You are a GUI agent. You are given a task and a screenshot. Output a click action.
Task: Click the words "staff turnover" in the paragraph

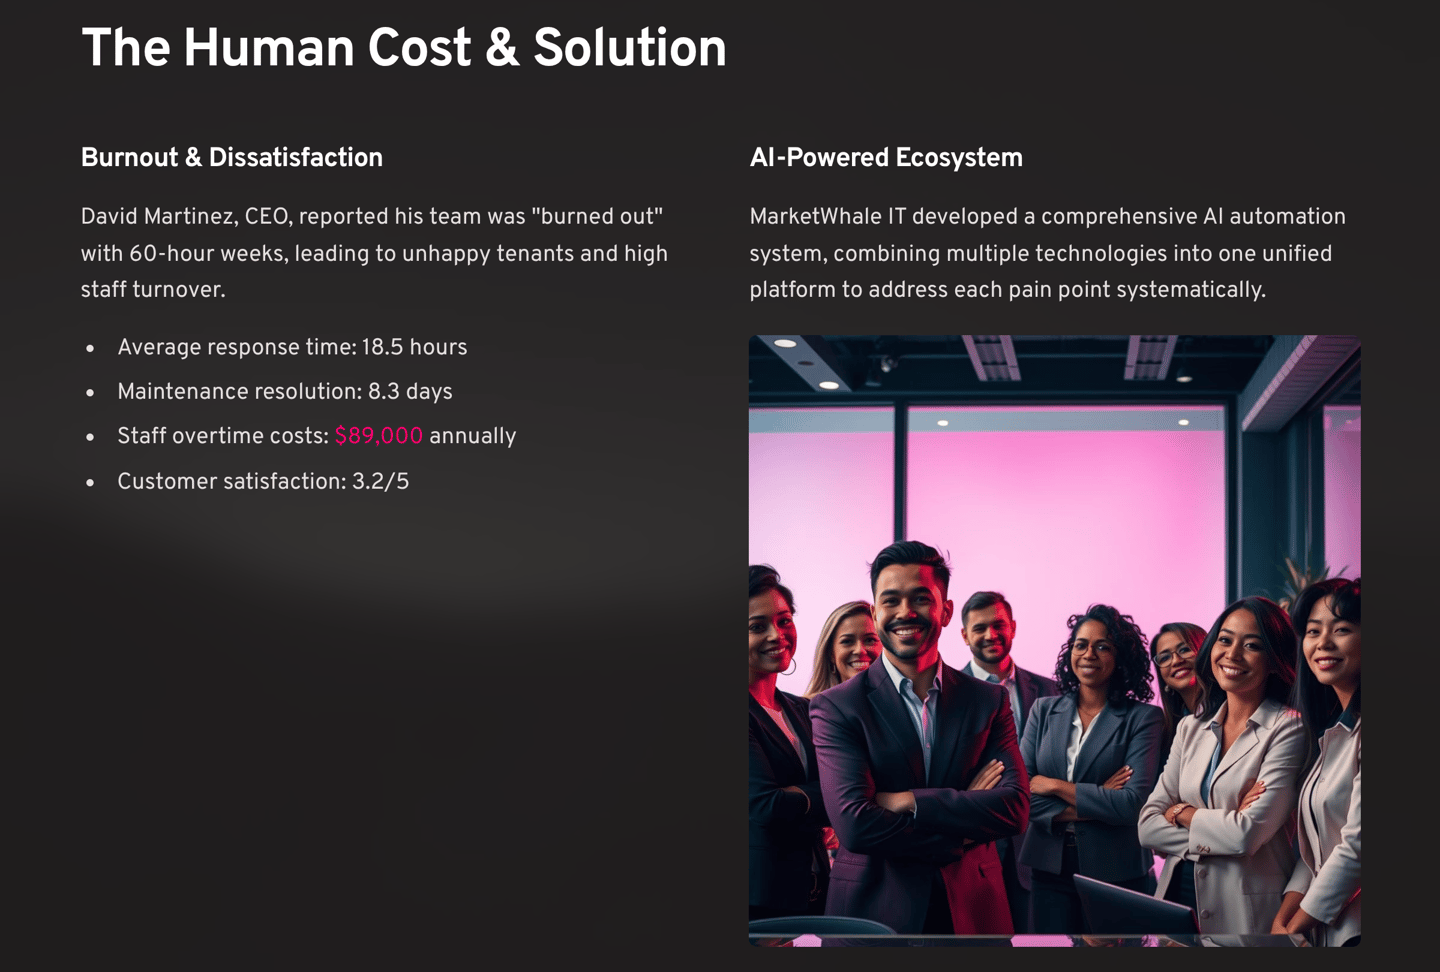tap(150, 290)
